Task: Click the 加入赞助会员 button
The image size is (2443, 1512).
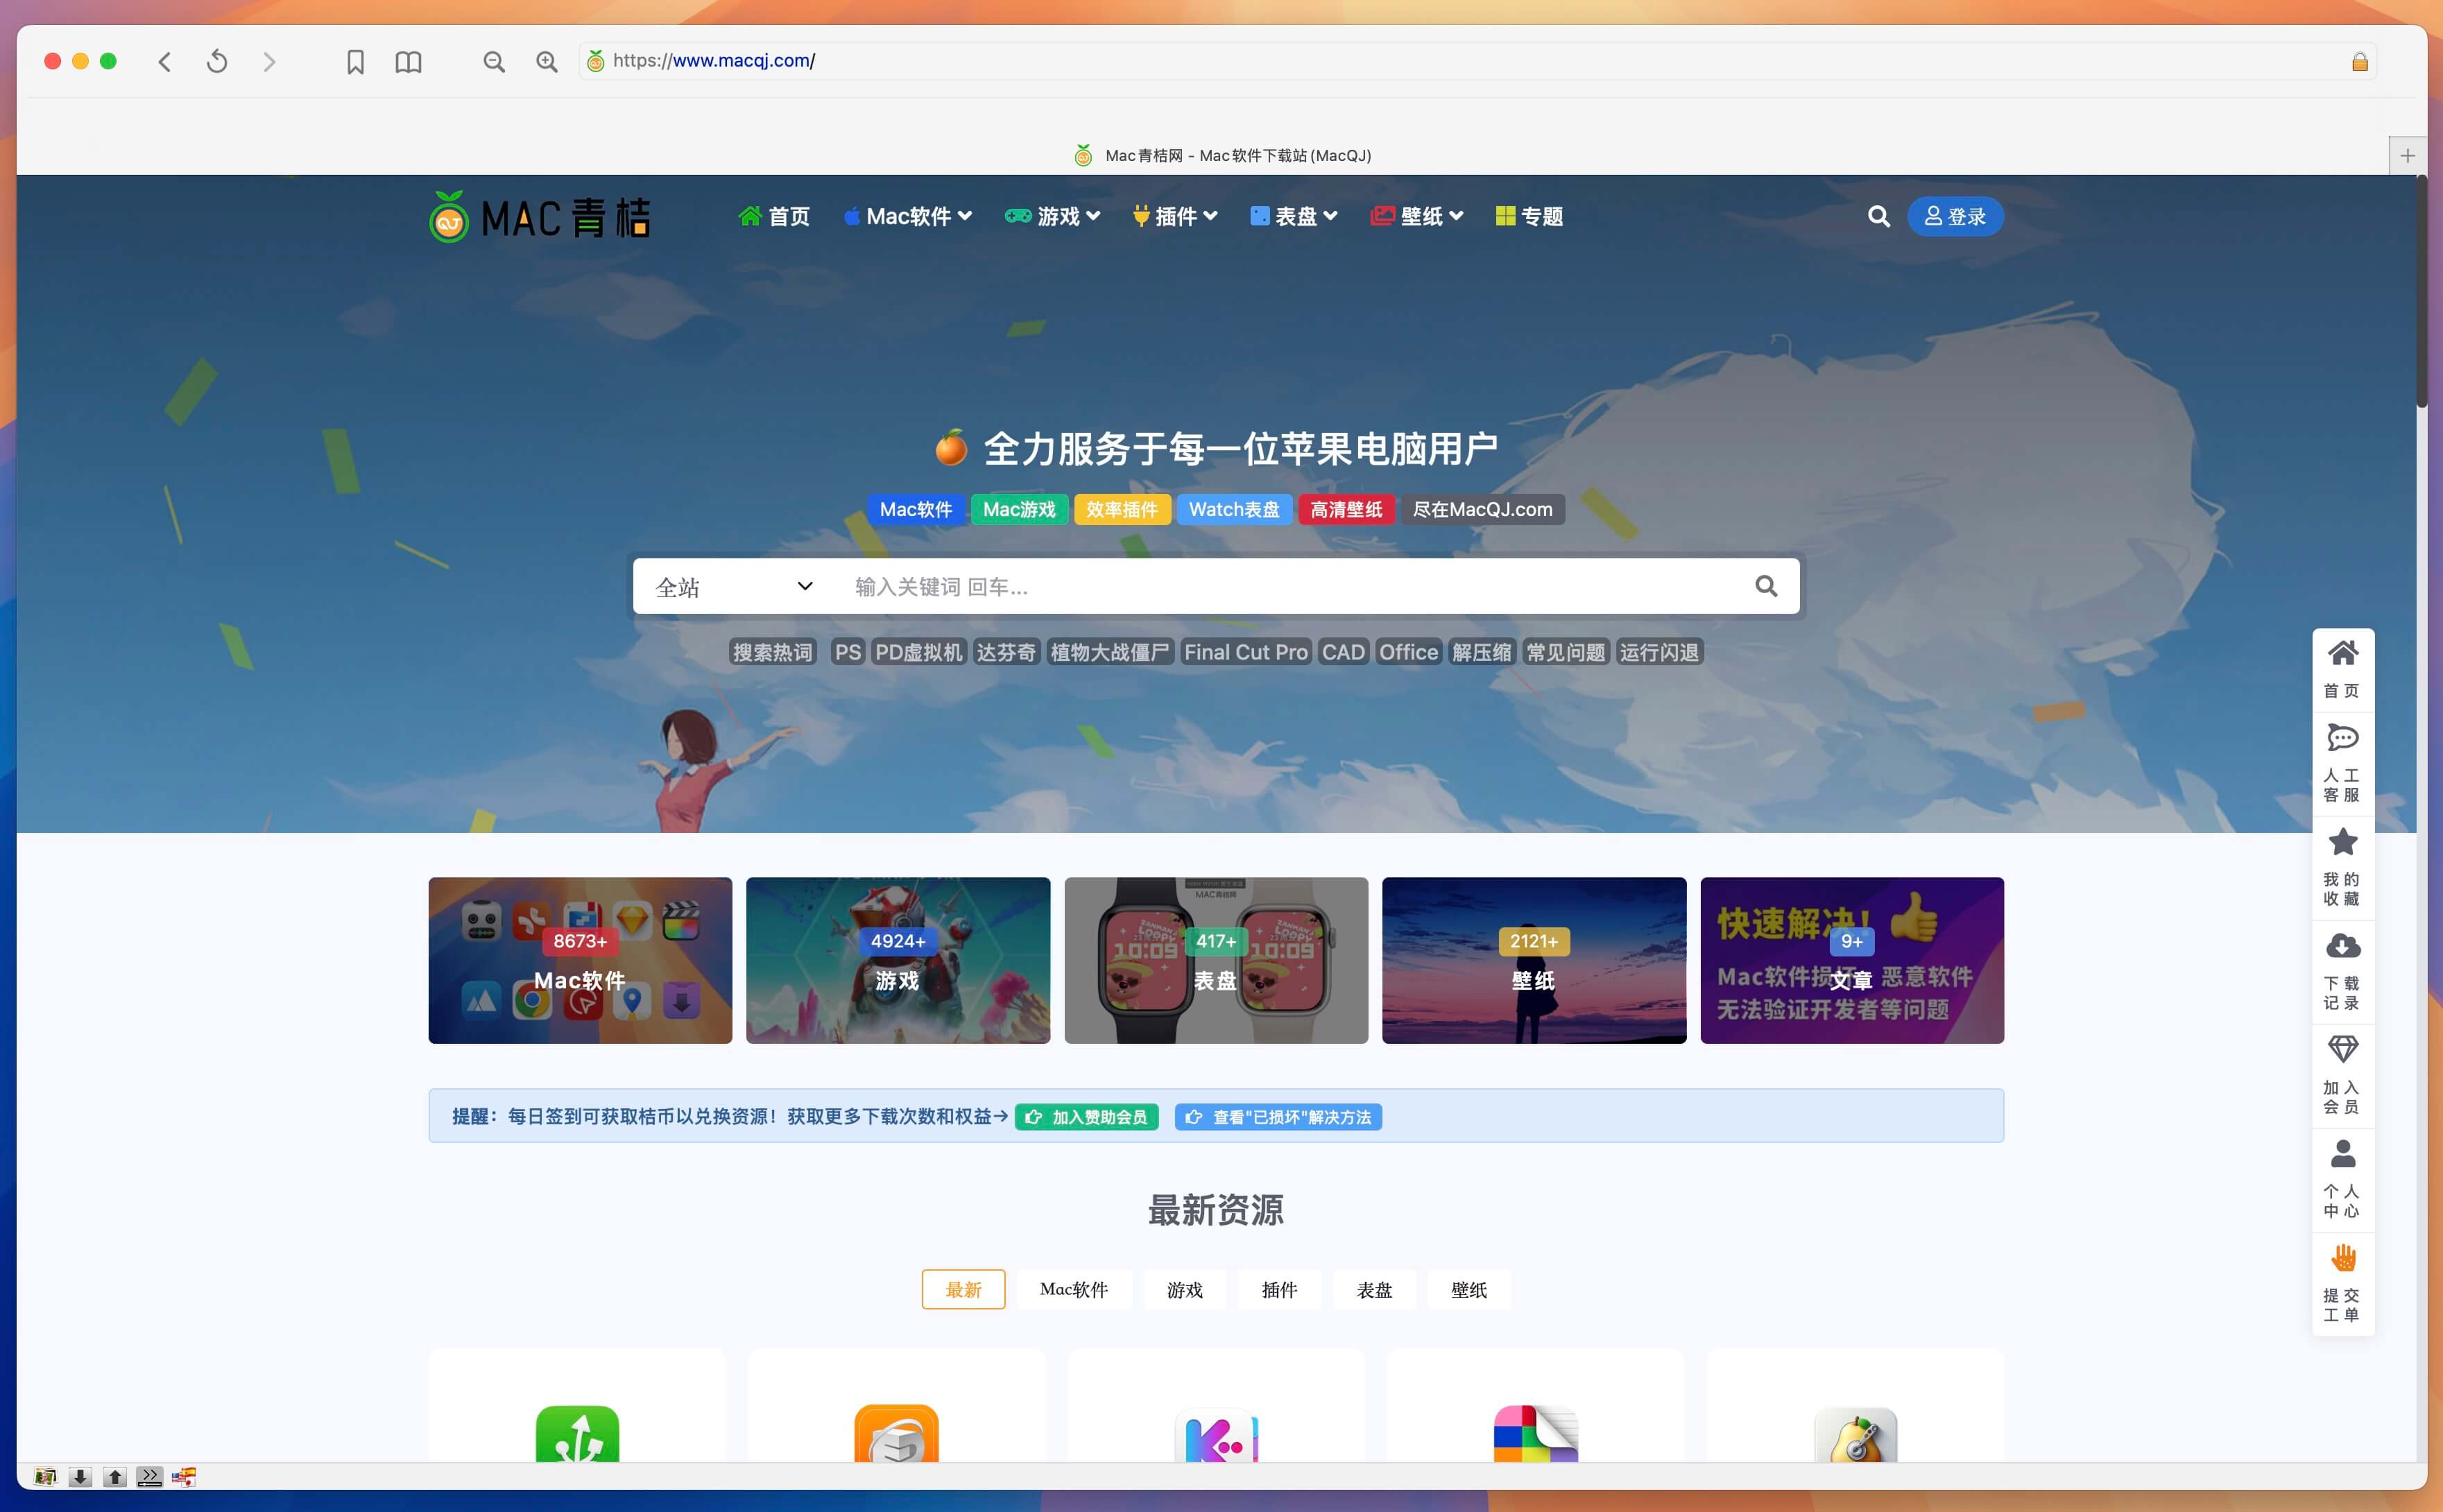Action: 1087,1117
